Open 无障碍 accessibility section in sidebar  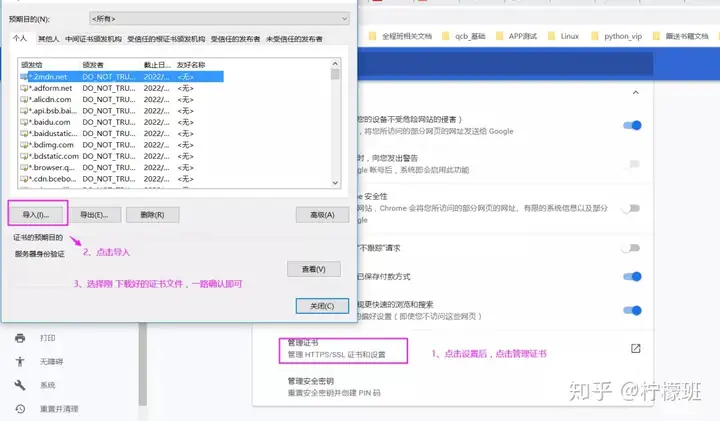(51, 362)
